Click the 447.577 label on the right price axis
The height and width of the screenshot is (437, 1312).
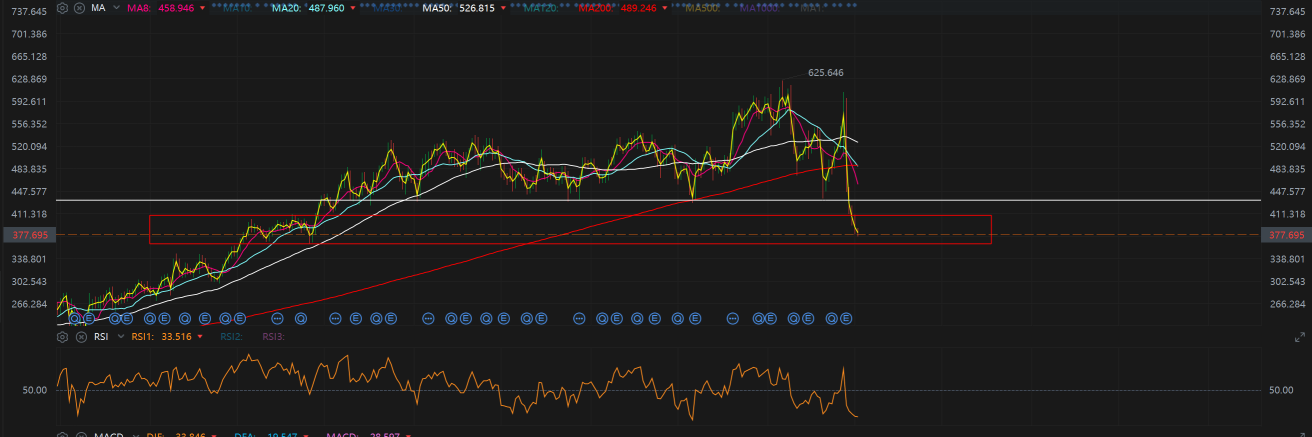1287,191
